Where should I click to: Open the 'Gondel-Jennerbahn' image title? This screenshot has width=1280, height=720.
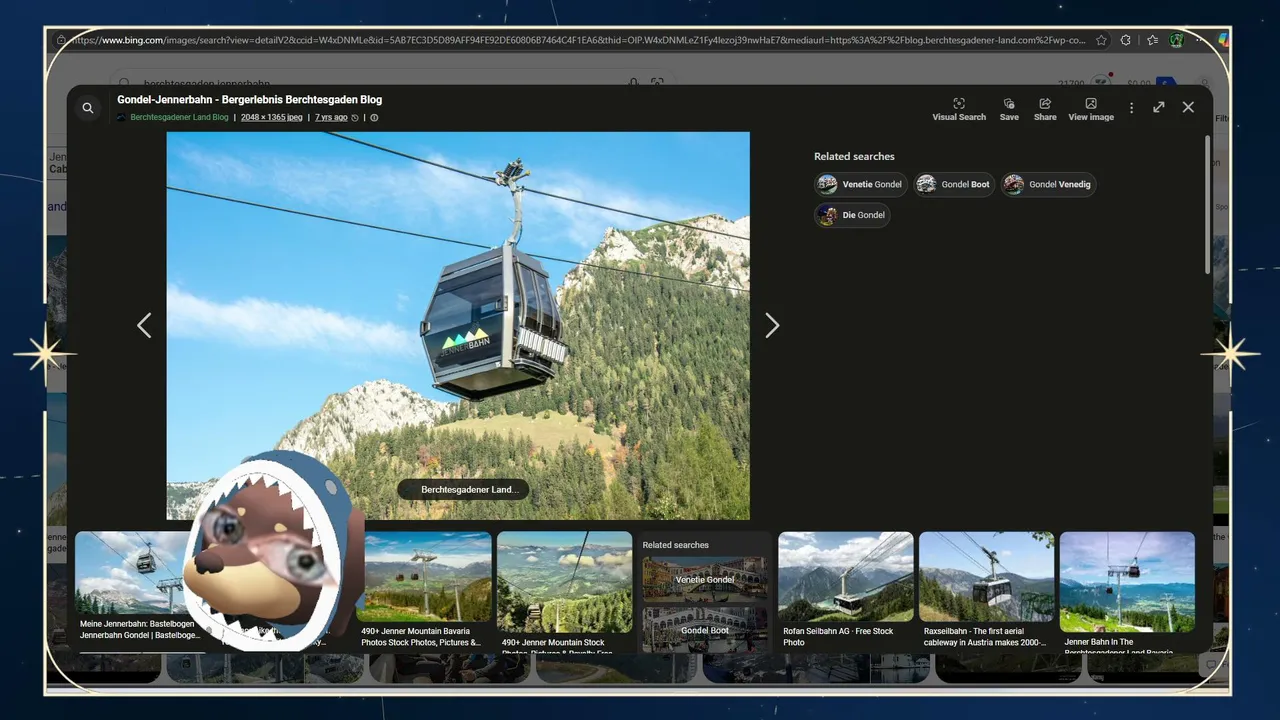click(x=249, y=100)
